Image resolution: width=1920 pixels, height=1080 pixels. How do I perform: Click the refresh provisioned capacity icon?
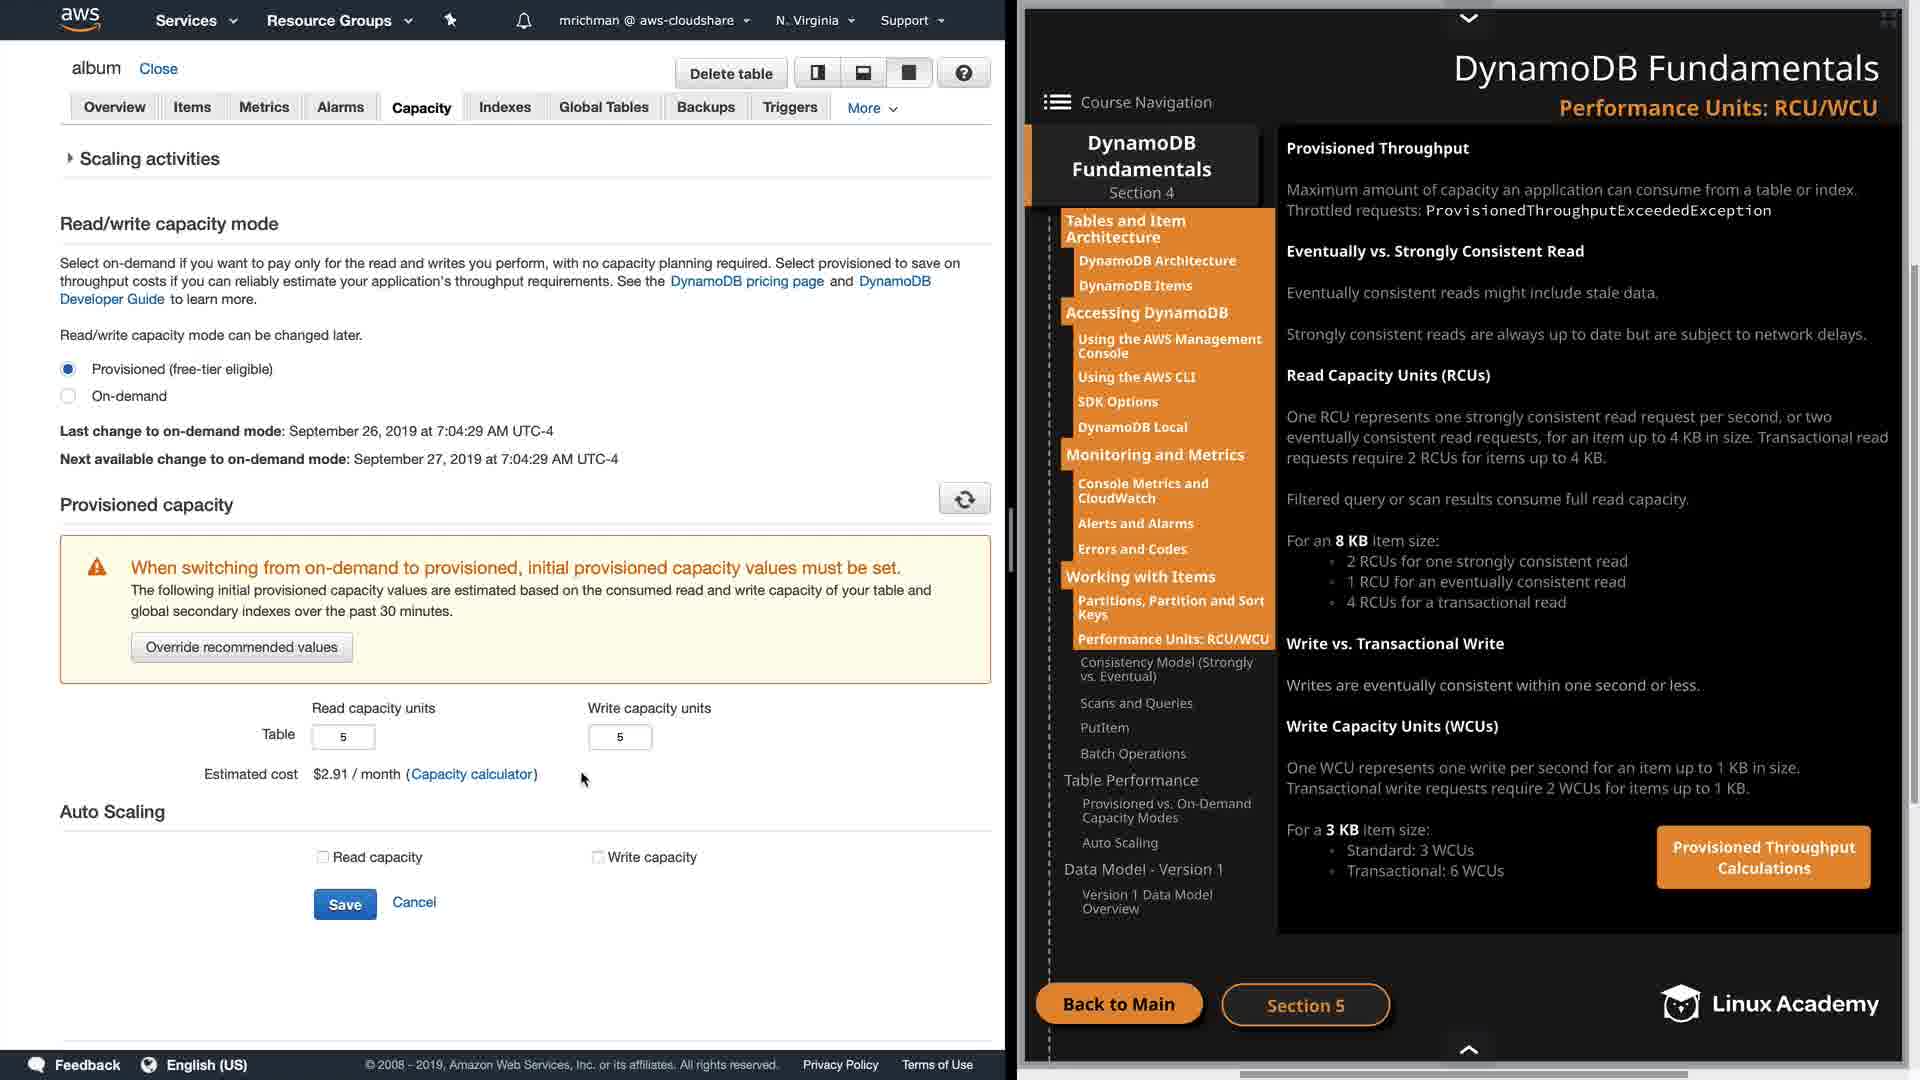[964, 499]
